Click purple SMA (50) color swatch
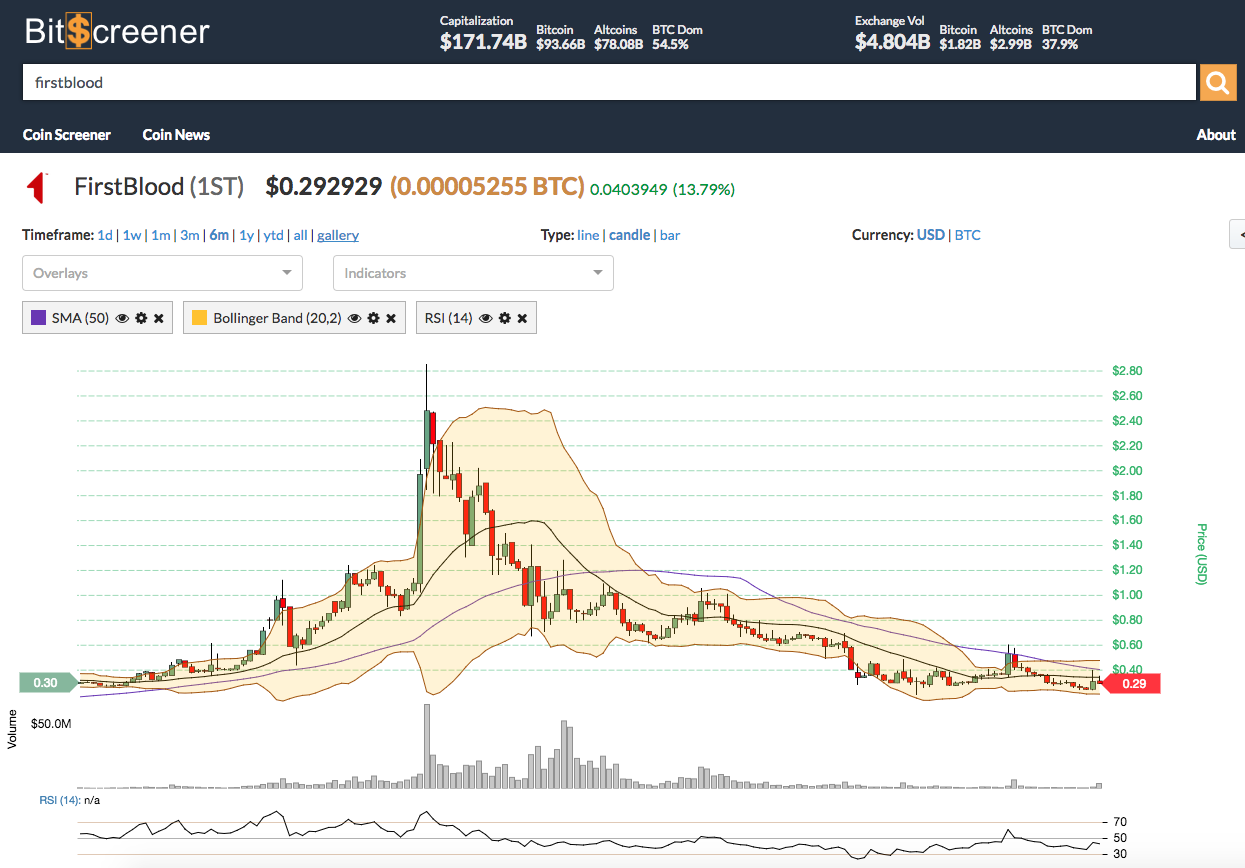This screenshot has height=868, width=1245. 39,318
